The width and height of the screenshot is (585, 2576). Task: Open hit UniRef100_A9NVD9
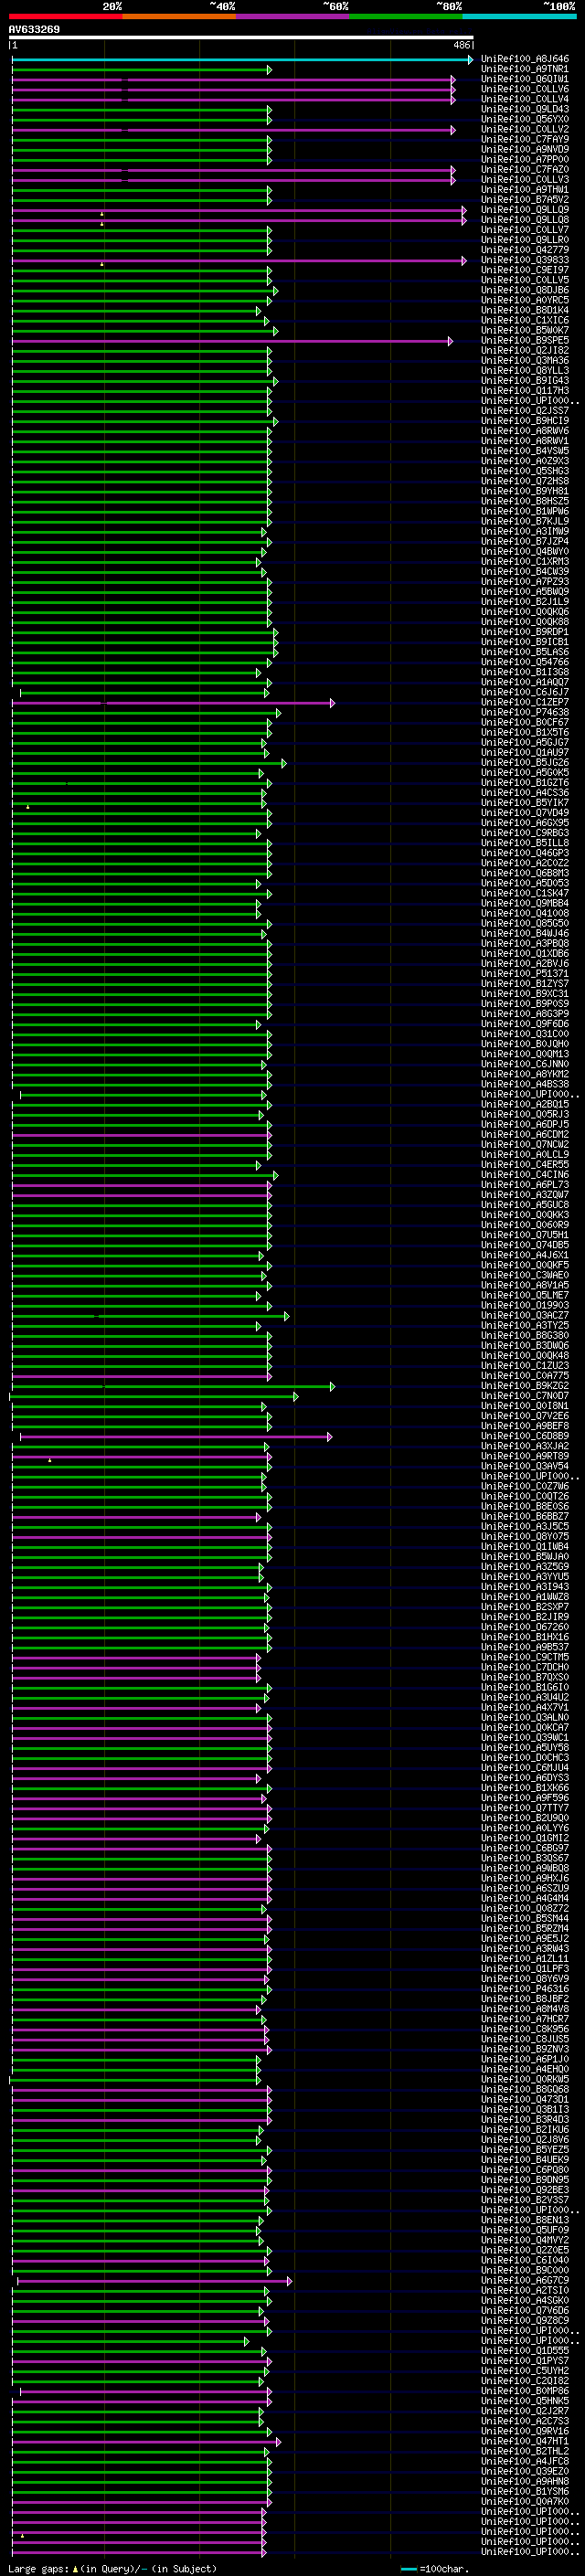(x=525, y=149)
